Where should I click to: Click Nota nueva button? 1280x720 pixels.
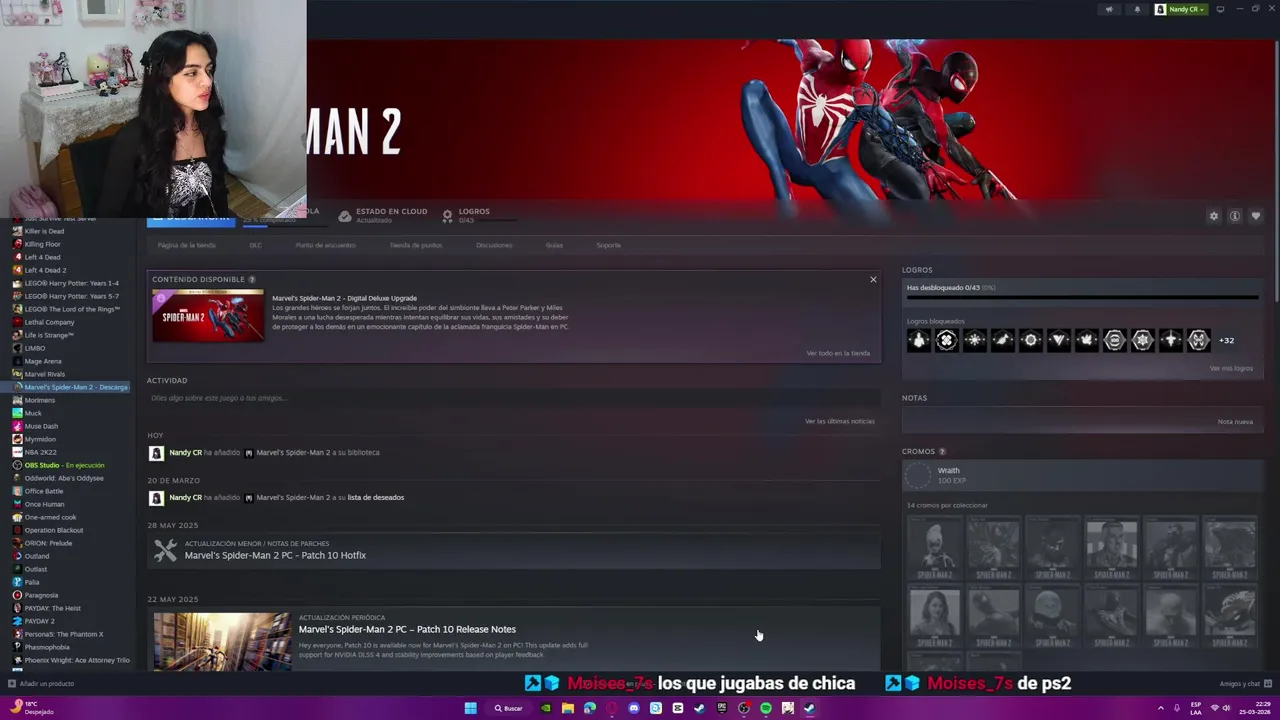[x=1235, y=421]
